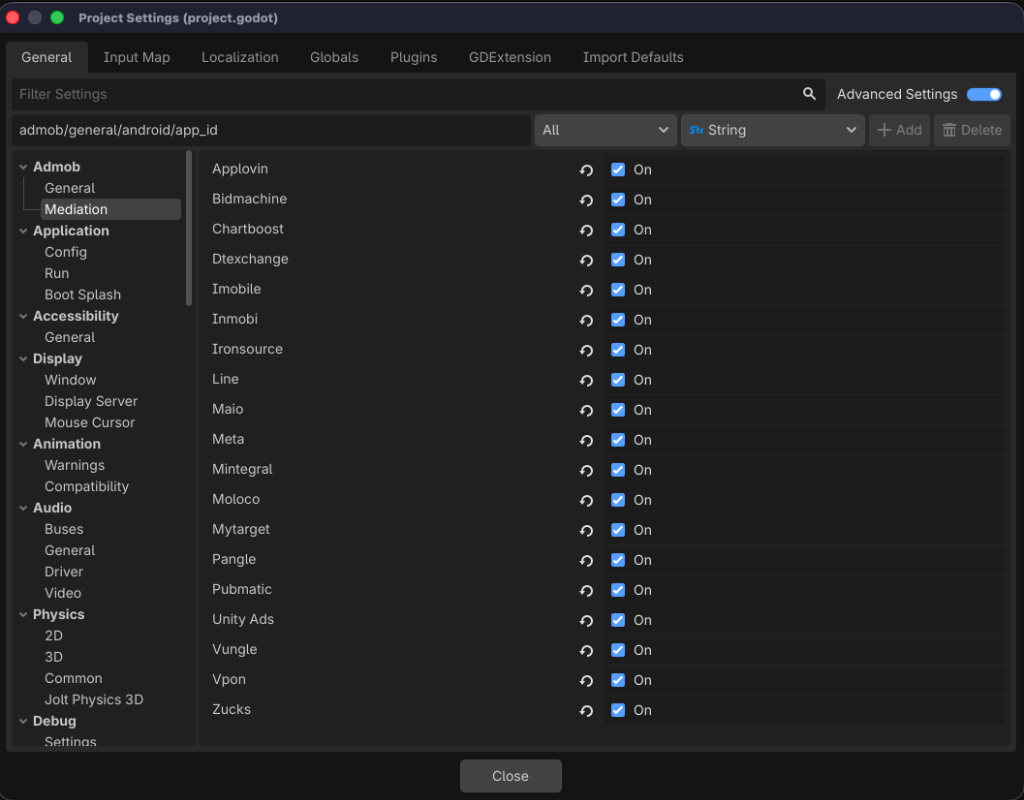Reset the Zucks setting to default
Viewport: 1024px width, 800px height.
point(586,711)
